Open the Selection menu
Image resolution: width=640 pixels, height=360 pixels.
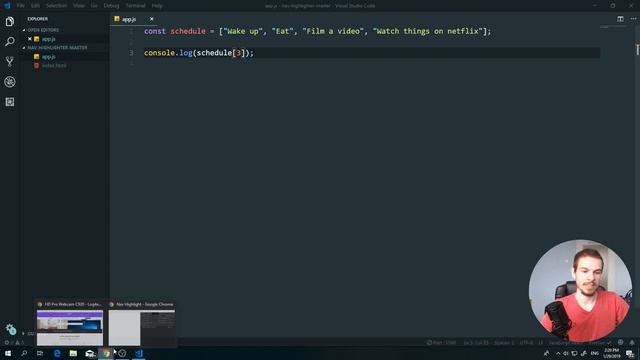pos(56,6)
